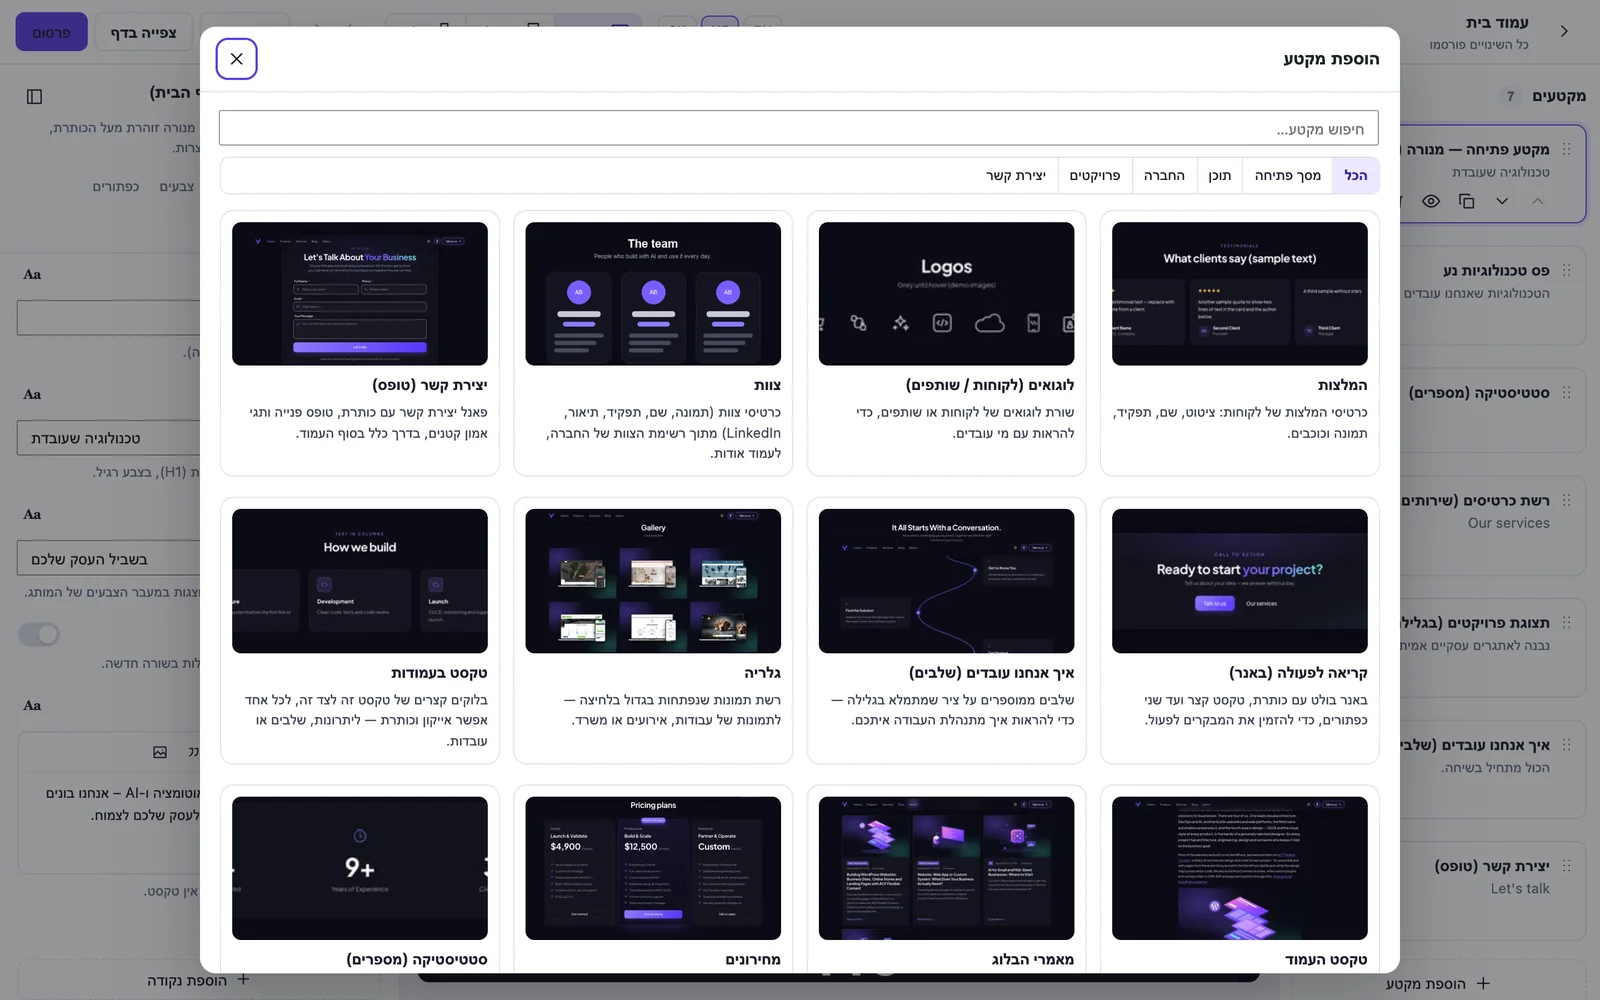Pick the Logos section preview thumbnail

click(946, 293)
